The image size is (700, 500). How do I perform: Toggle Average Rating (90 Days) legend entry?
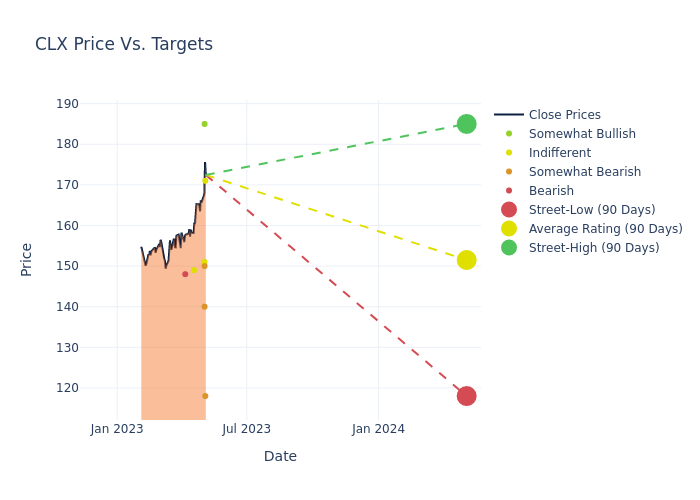[x=605, y=229]
